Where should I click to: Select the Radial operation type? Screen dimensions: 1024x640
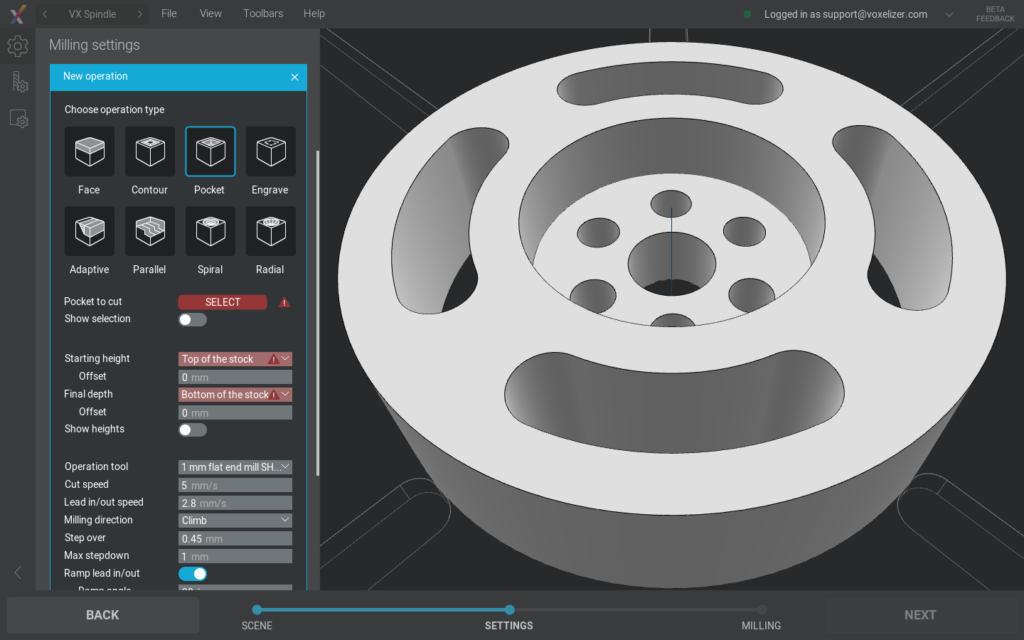pos(269,231)
